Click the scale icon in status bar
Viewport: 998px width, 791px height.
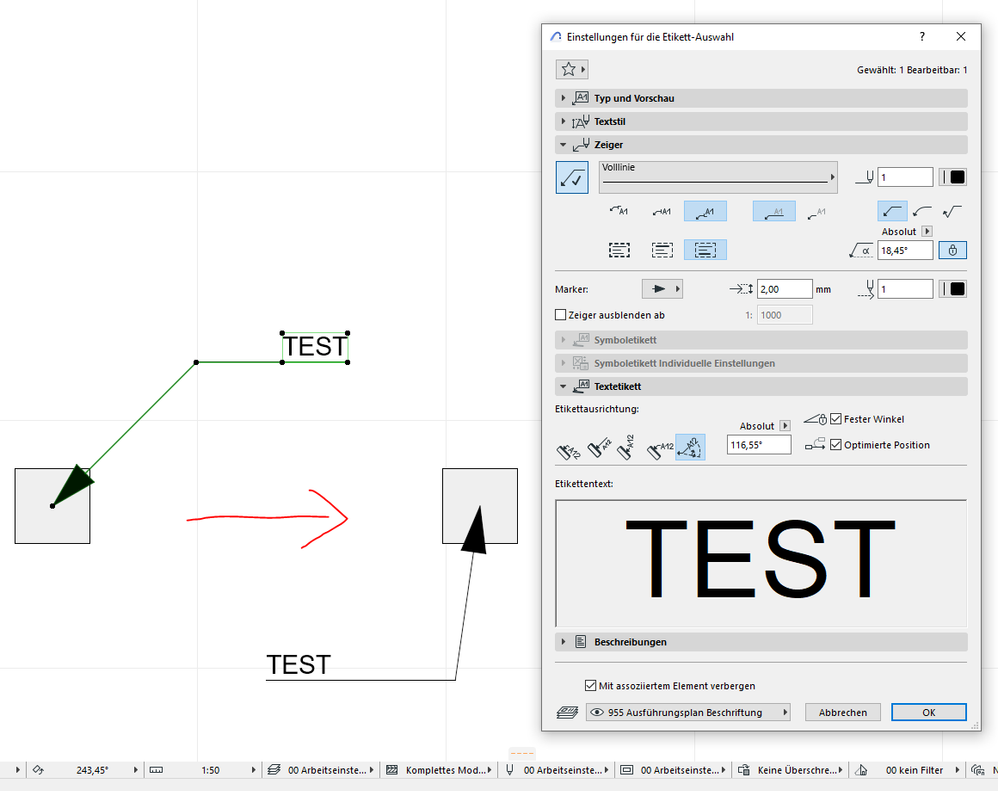click(156, 770)
